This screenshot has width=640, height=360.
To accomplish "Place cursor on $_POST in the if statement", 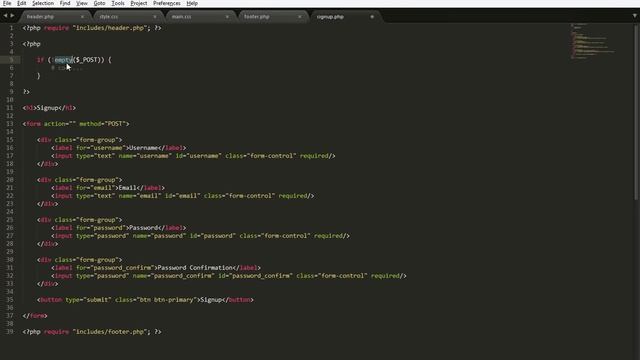I will (87, 60).
